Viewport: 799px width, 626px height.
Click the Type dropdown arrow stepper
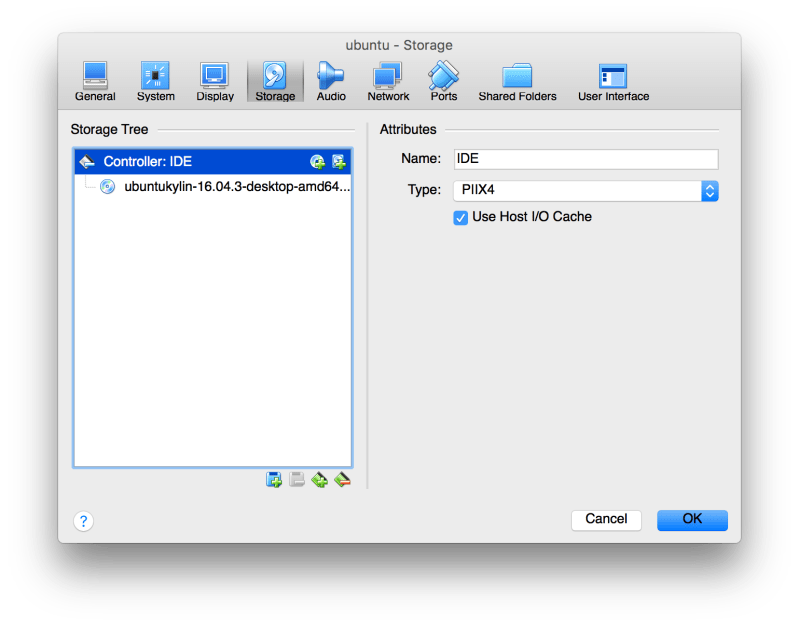pos(710,191)
